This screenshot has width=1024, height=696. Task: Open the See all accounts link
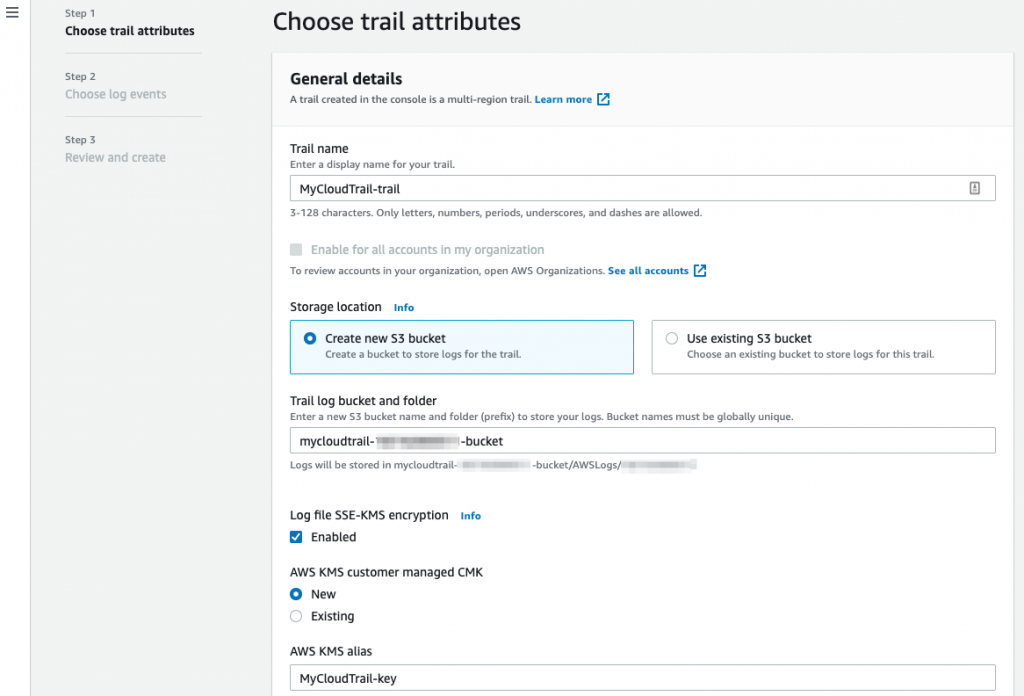pyautogui.click(x=648, y=270)
